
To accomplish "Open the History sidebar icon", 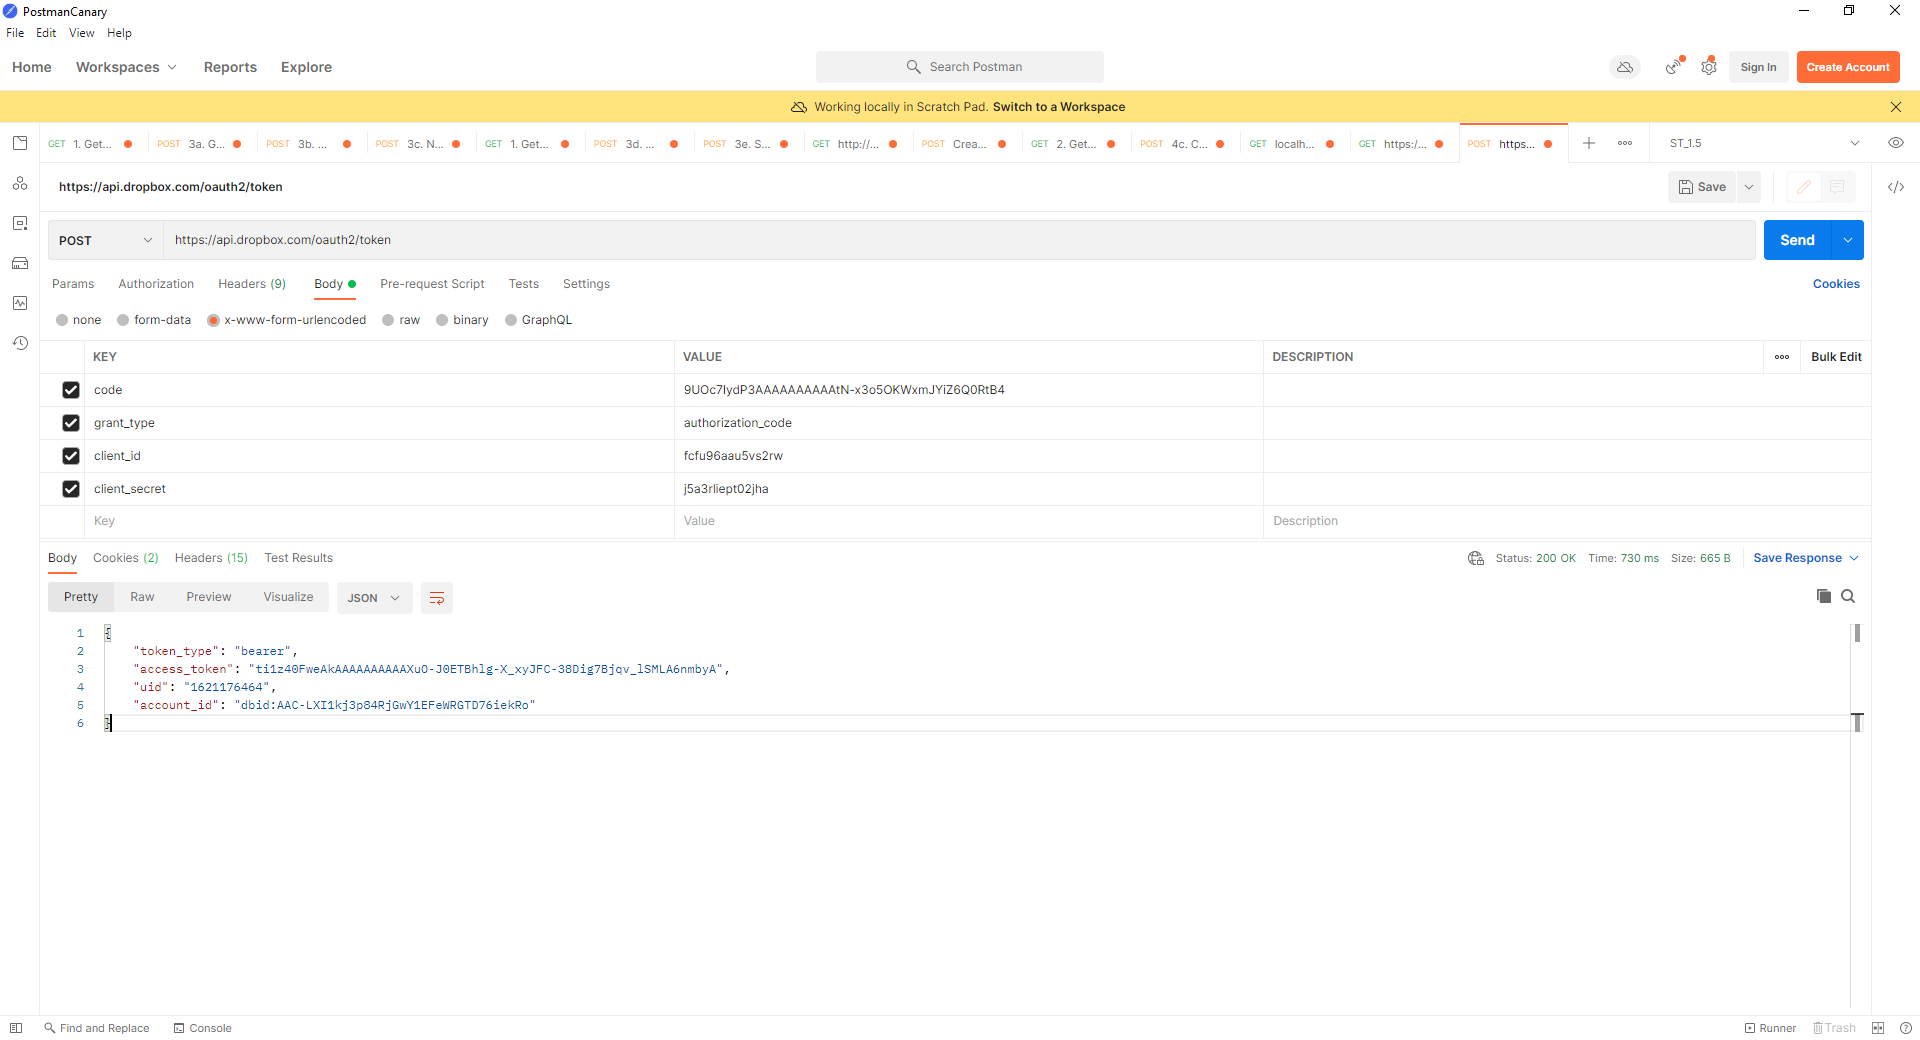I will (x=20, y=343).
